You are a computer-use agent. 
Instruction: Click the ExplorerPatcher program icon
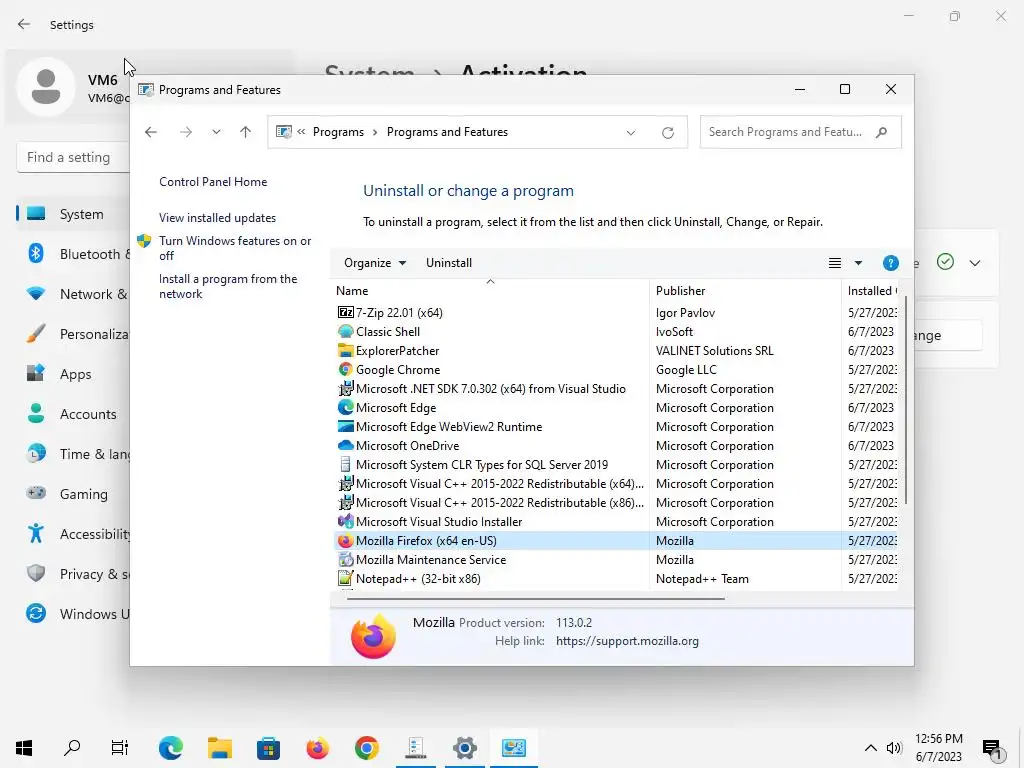click(x=345, y=351)
